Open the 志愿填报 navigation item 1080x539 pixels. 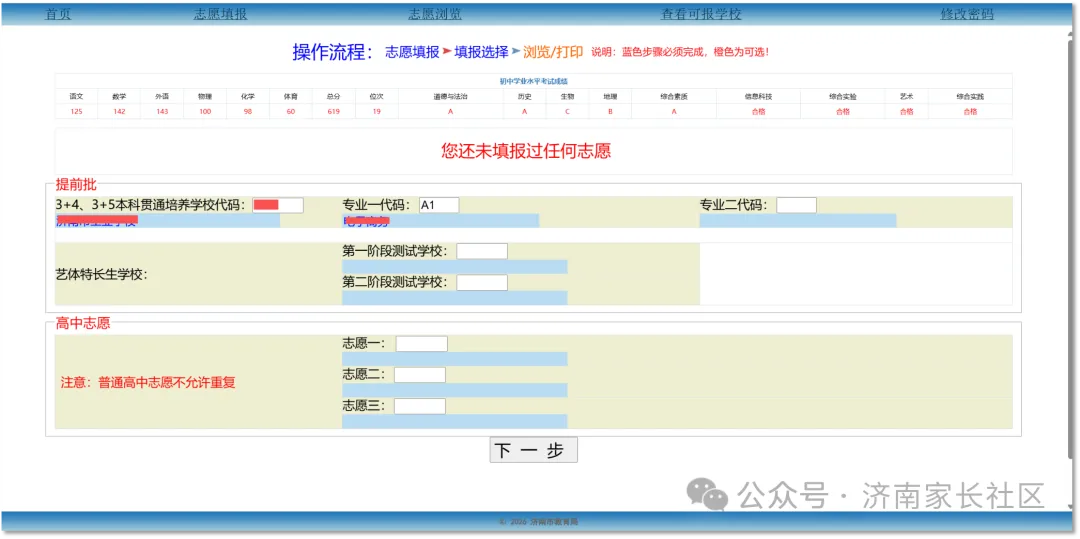coord(220,14)
